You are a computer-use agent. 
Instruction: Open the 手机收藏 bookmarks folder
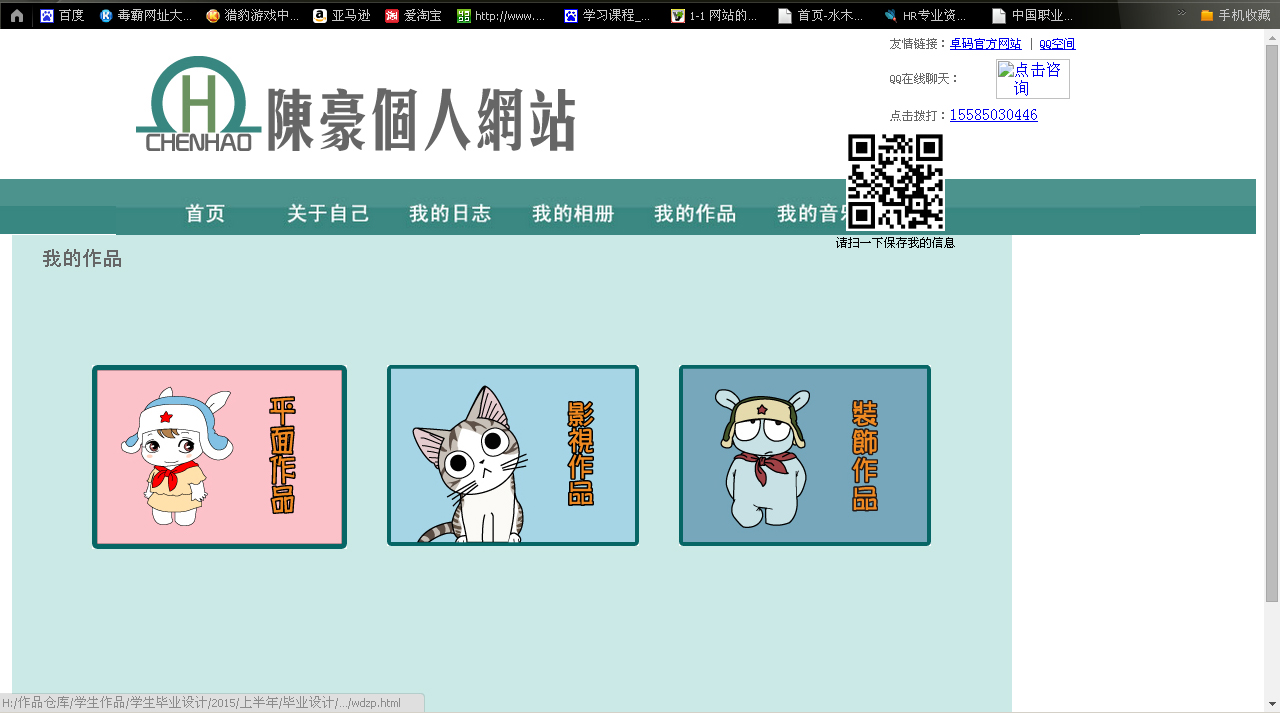[1235, 16]
